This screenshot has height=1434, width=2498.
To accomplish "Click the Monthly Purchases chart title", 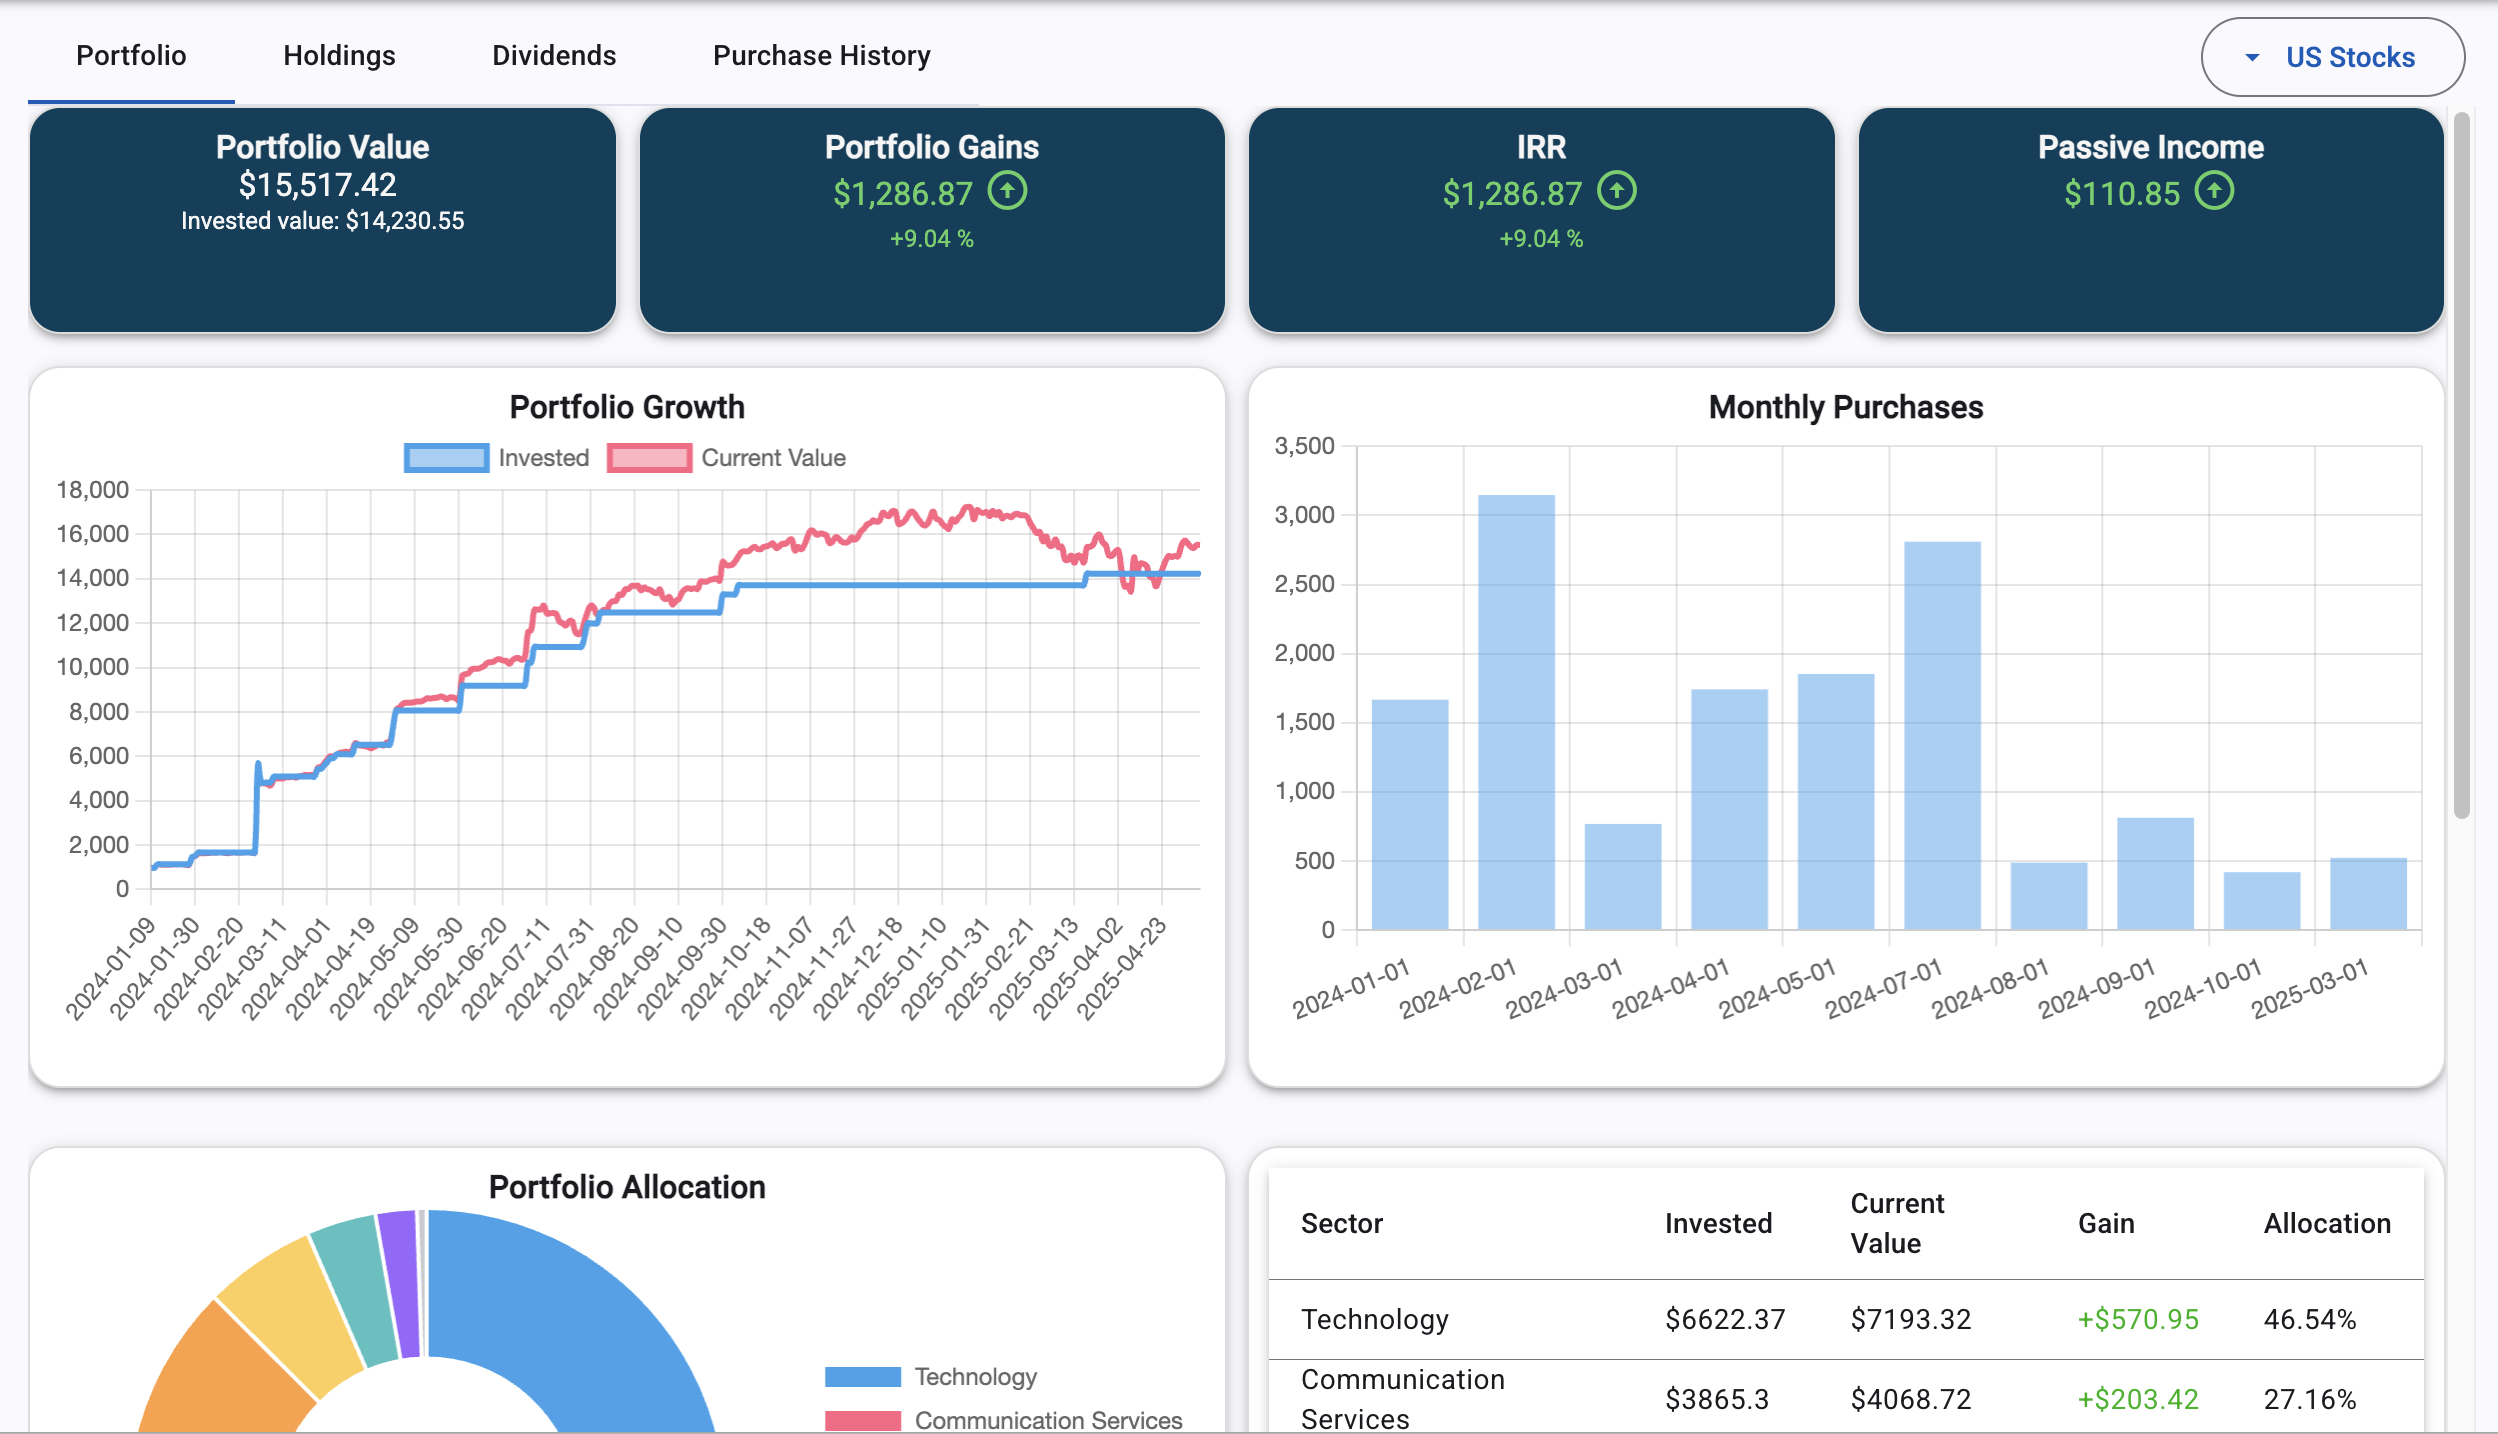I will (1845, 407).
